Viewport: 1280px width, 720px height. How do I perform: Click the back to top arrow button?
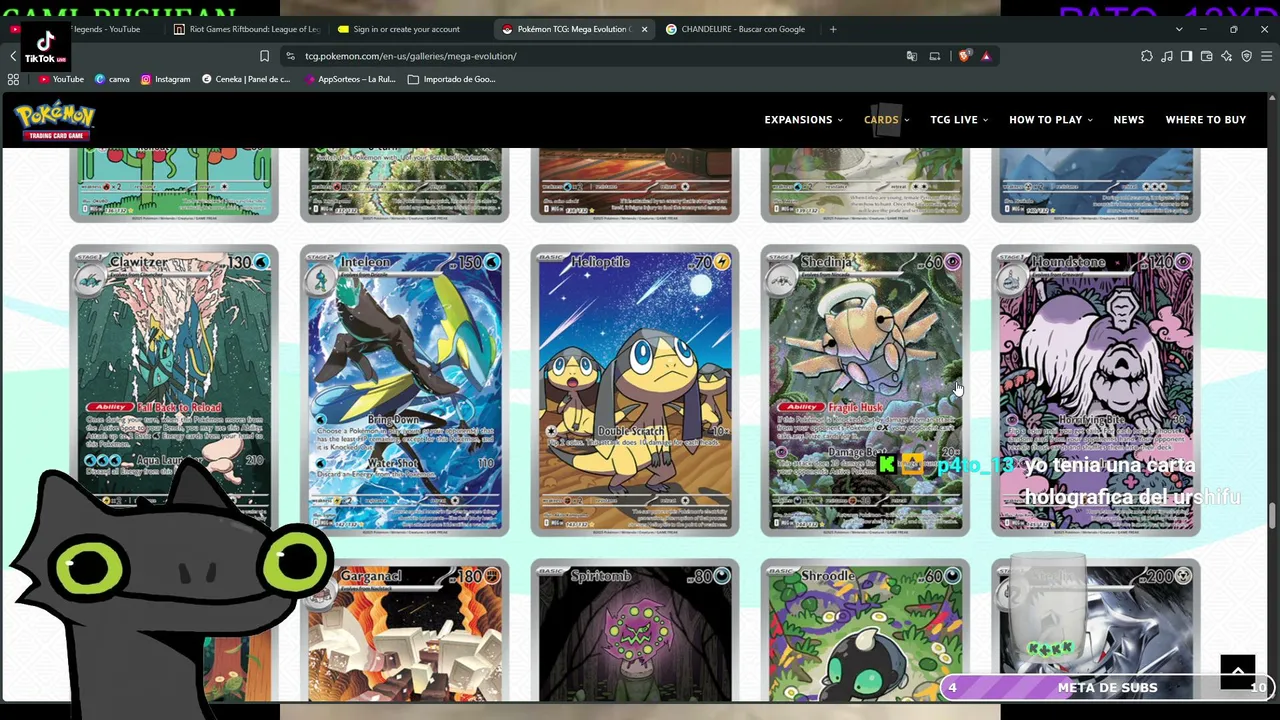click(x=1237, y=672)
